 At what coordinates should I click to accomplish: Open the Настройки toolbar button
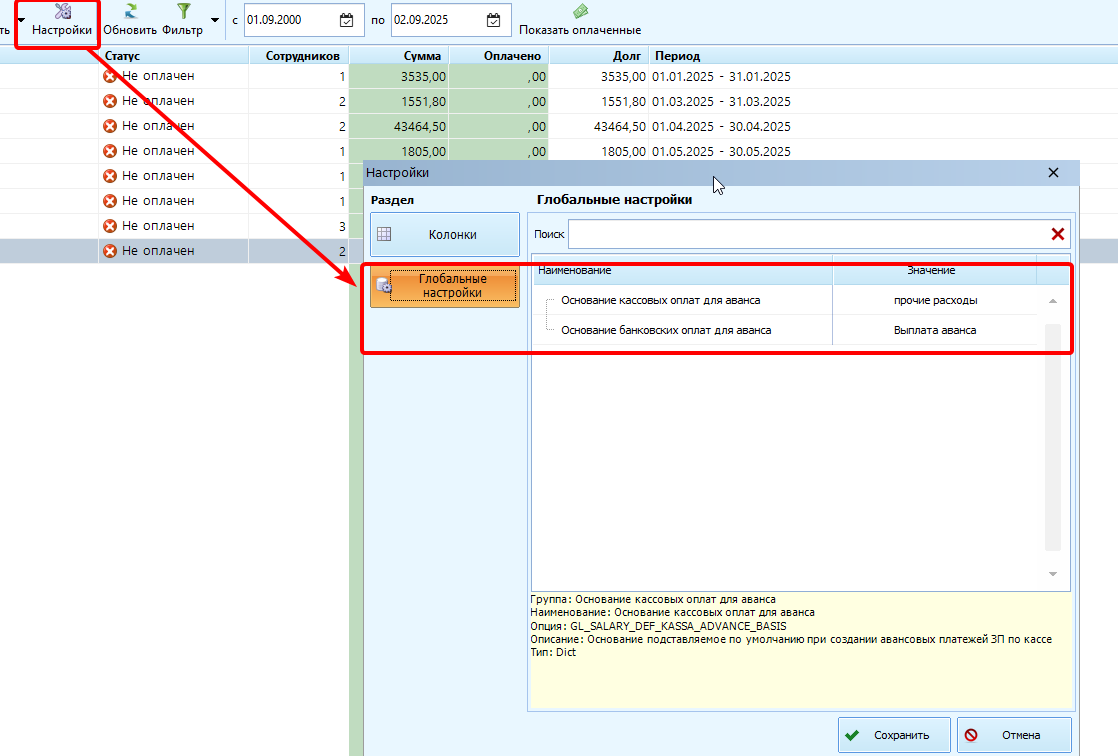pyautogui.click(x=62, y=21)
